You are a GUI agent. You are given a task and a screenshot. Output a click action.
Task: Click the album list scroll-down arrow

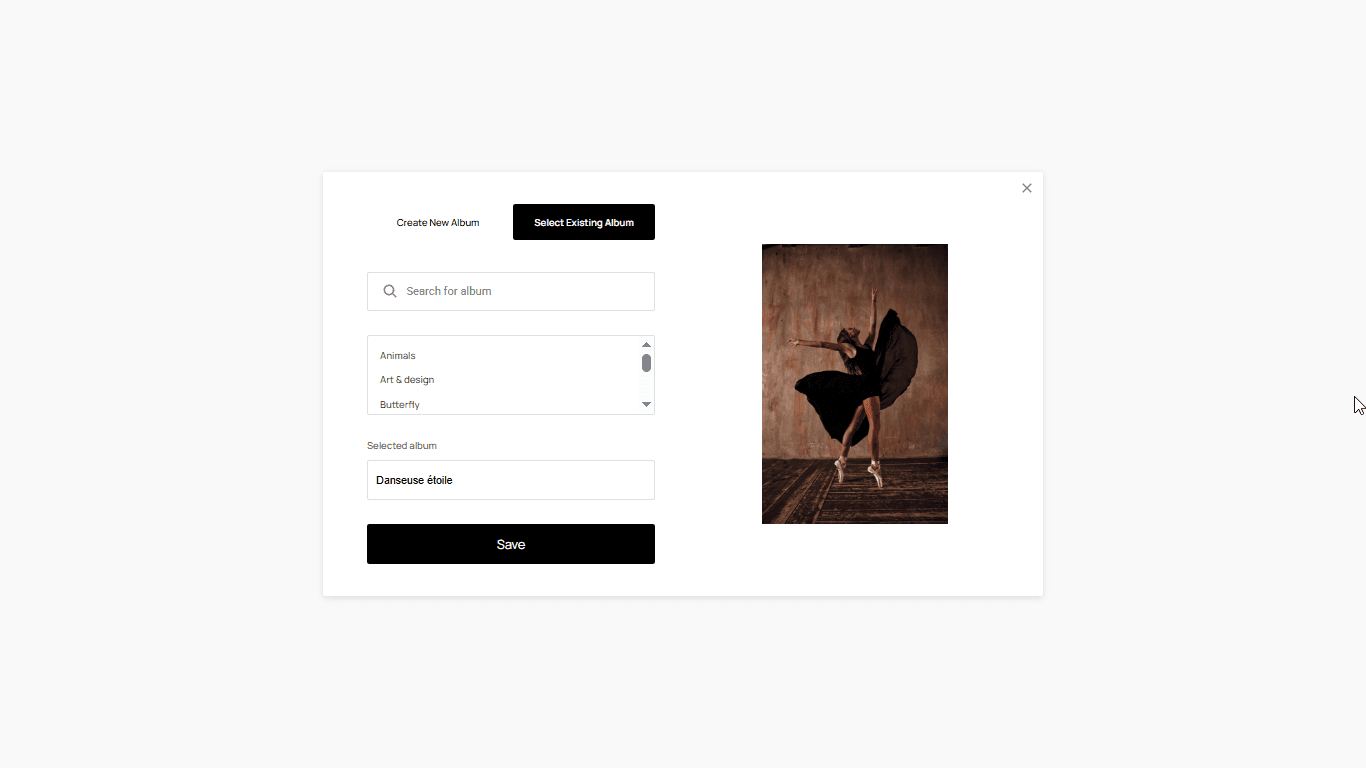[646, 404]
